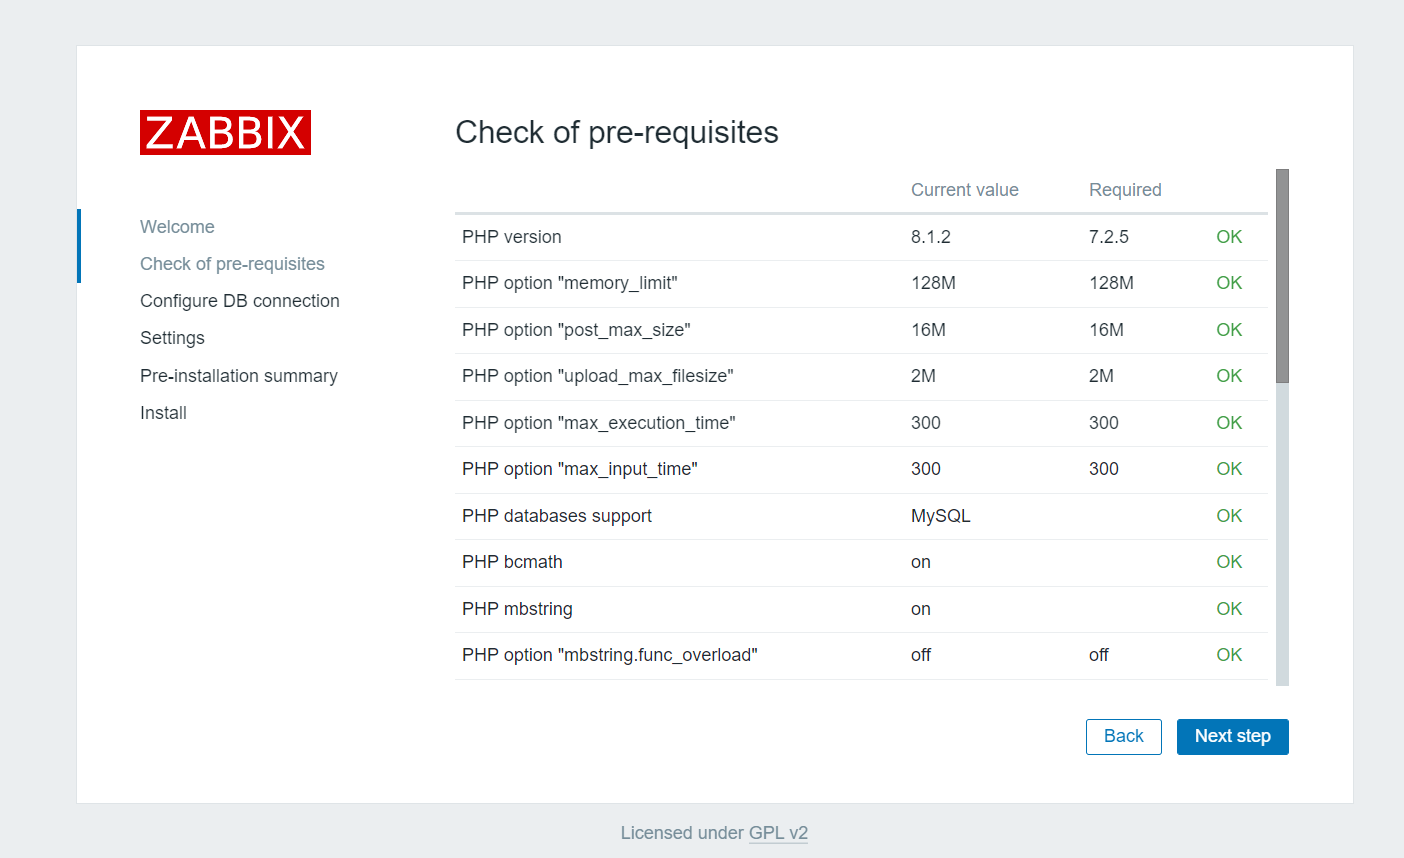
Task: Click PHP databases support row label
Action: [557, 516]
